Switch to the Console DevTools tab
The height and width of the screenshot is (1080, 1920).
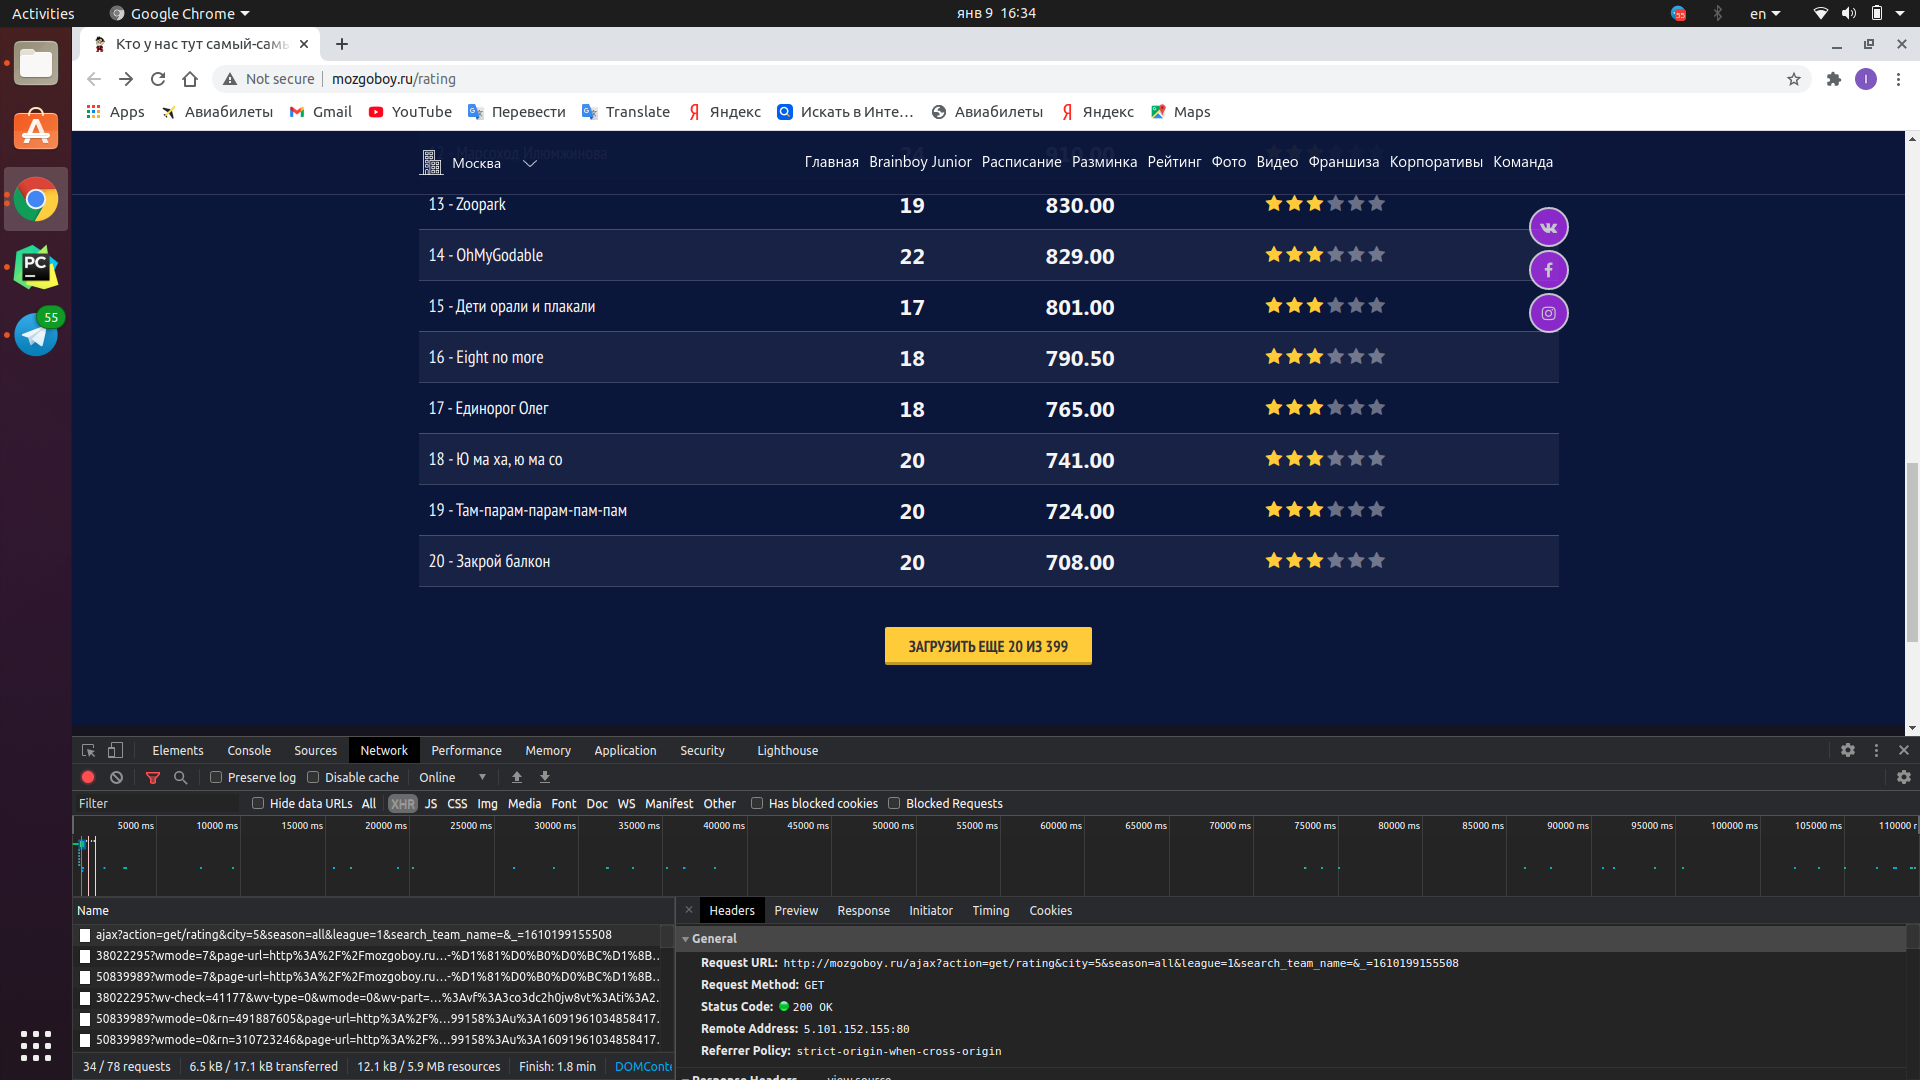click(249, 750)
